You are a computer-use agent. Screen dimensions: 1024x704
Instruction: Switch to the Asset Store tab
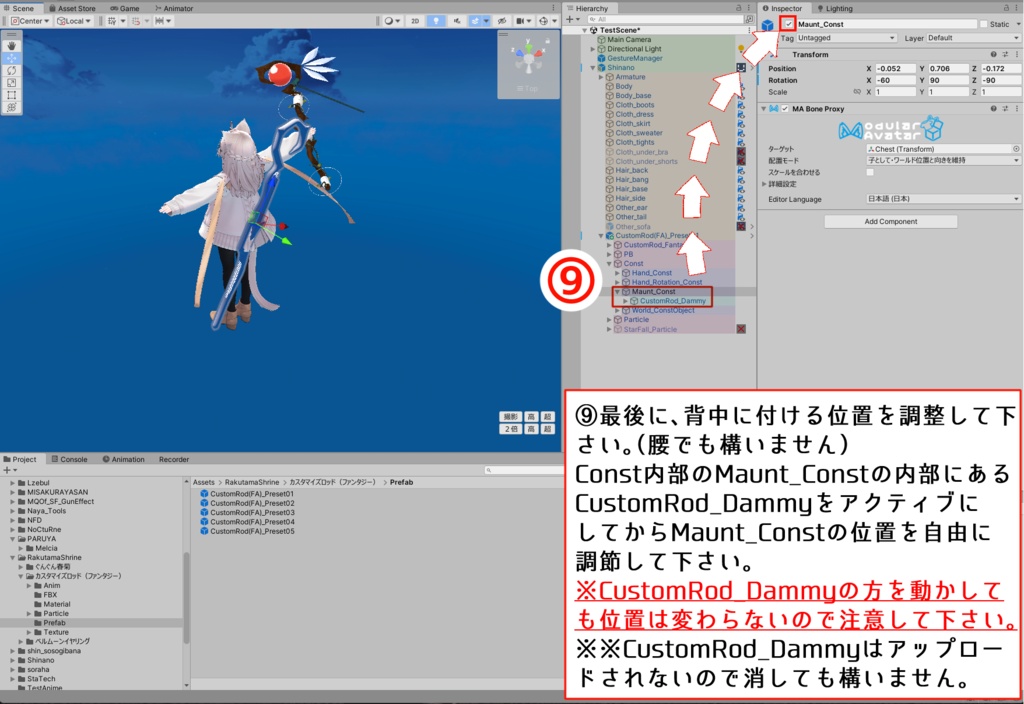72,8
